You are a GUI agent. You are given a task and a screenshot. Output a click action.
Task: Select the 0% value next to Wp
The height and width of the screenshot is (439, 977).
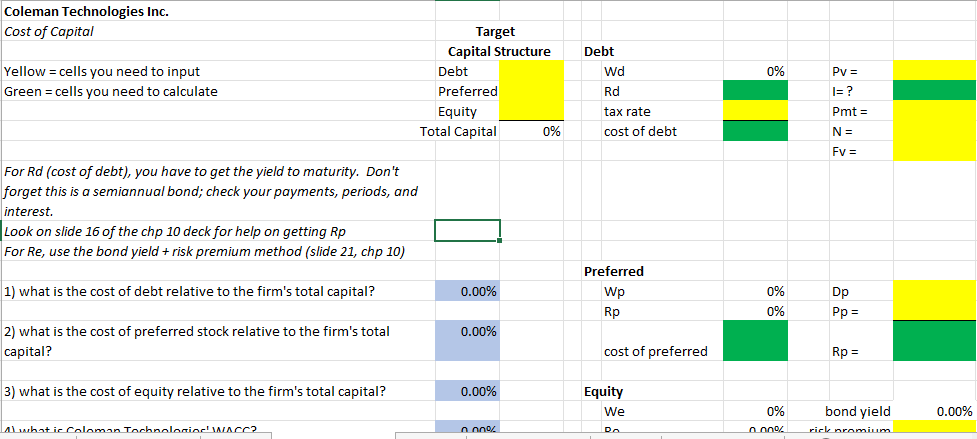click(755, 291)
